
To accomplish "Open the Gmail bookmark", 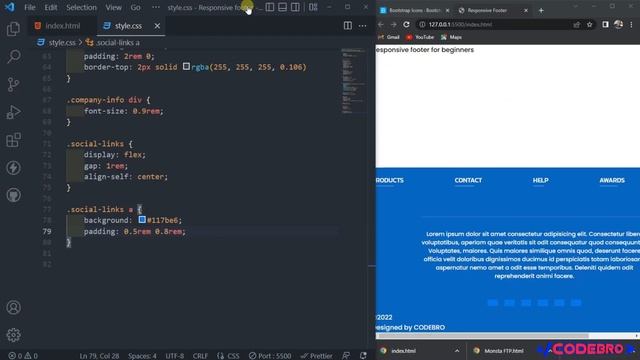I will tap(389, 37).
